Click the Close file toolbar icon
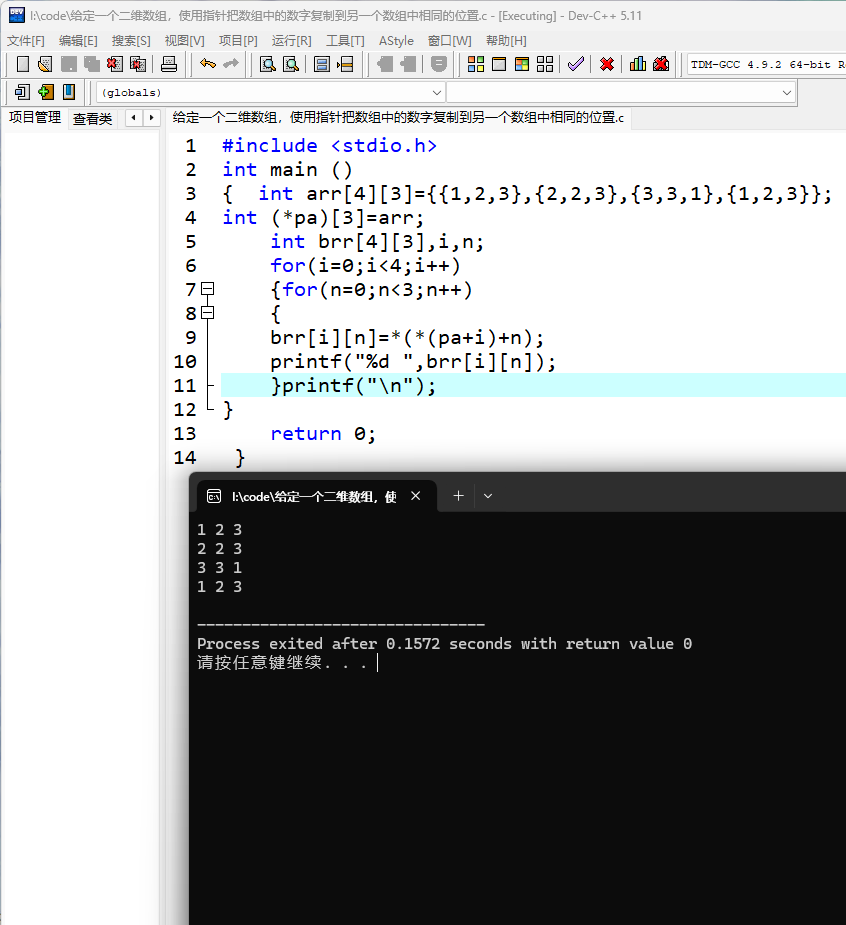This screenshot has width=846, height=925. click(114, 64)
